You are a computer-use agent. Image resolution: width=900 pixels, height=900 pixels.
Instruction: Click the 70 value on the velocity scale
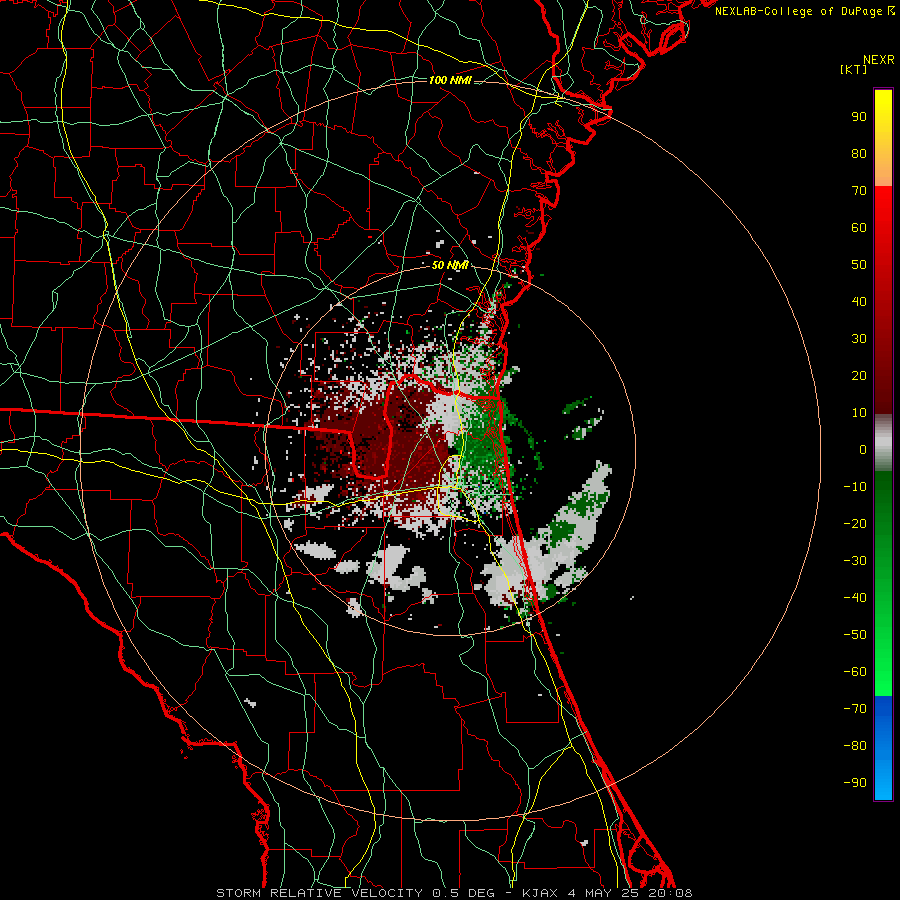tap(859, 191)
